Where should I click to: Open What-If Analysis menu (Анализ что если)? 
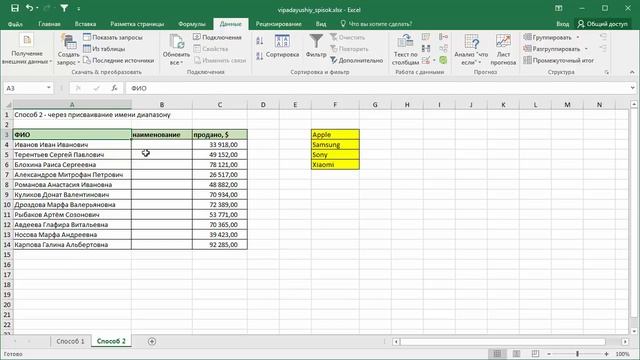471,50
